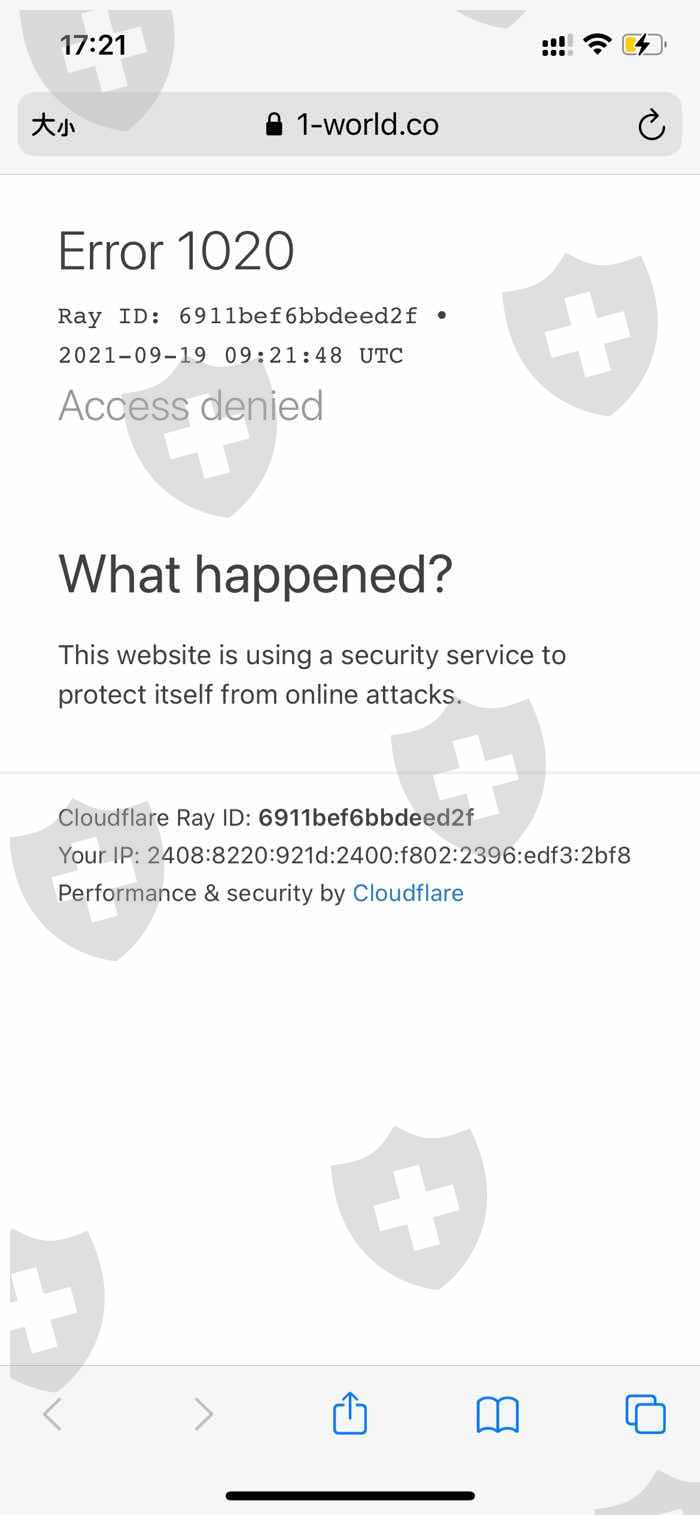Tap the battery charging indicator
The height and width of the screenshot is (1515, 700).
(644, 45)
